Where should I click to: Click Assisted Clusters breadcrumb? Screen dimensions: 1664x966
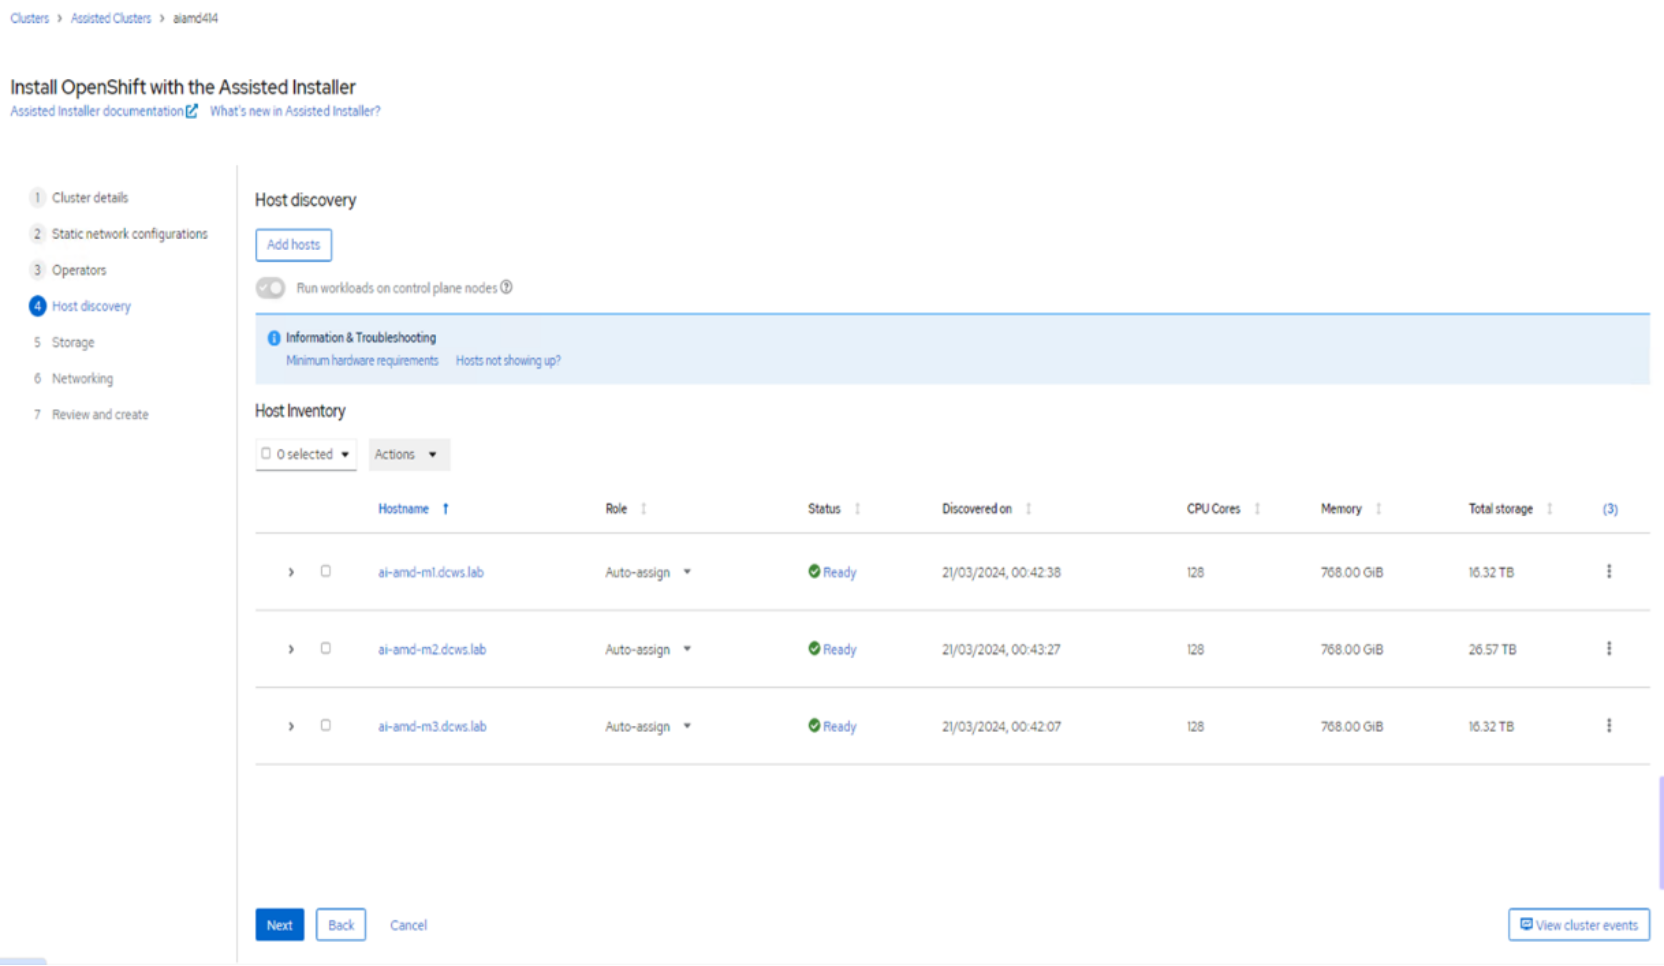[x=111, y=18]
